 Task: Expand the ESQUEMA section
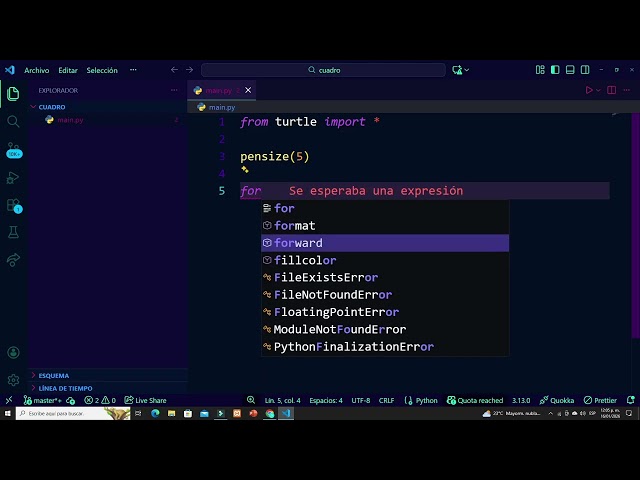click(54, 376)
